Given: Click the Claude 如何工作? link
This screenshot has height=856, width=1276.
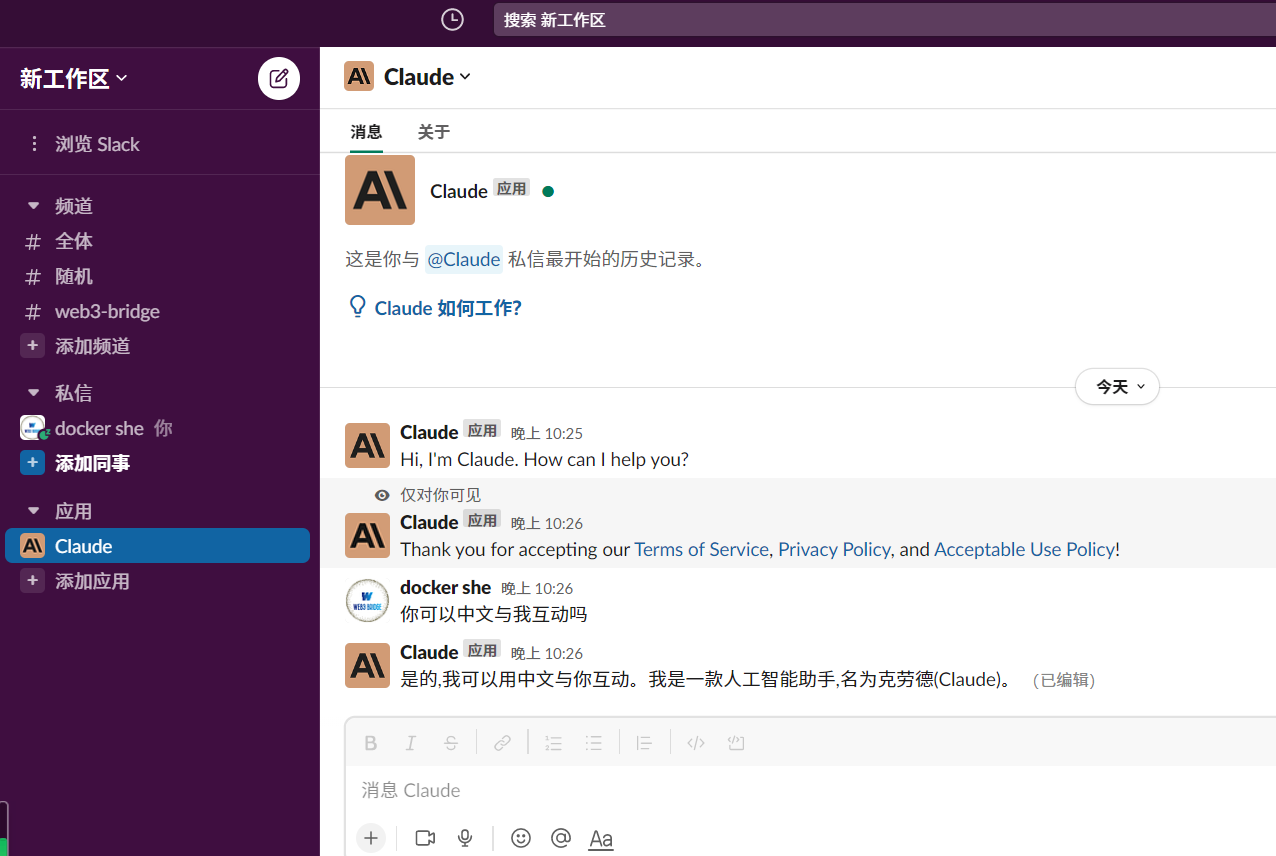Looking at the screenshot, I should 448,308.
